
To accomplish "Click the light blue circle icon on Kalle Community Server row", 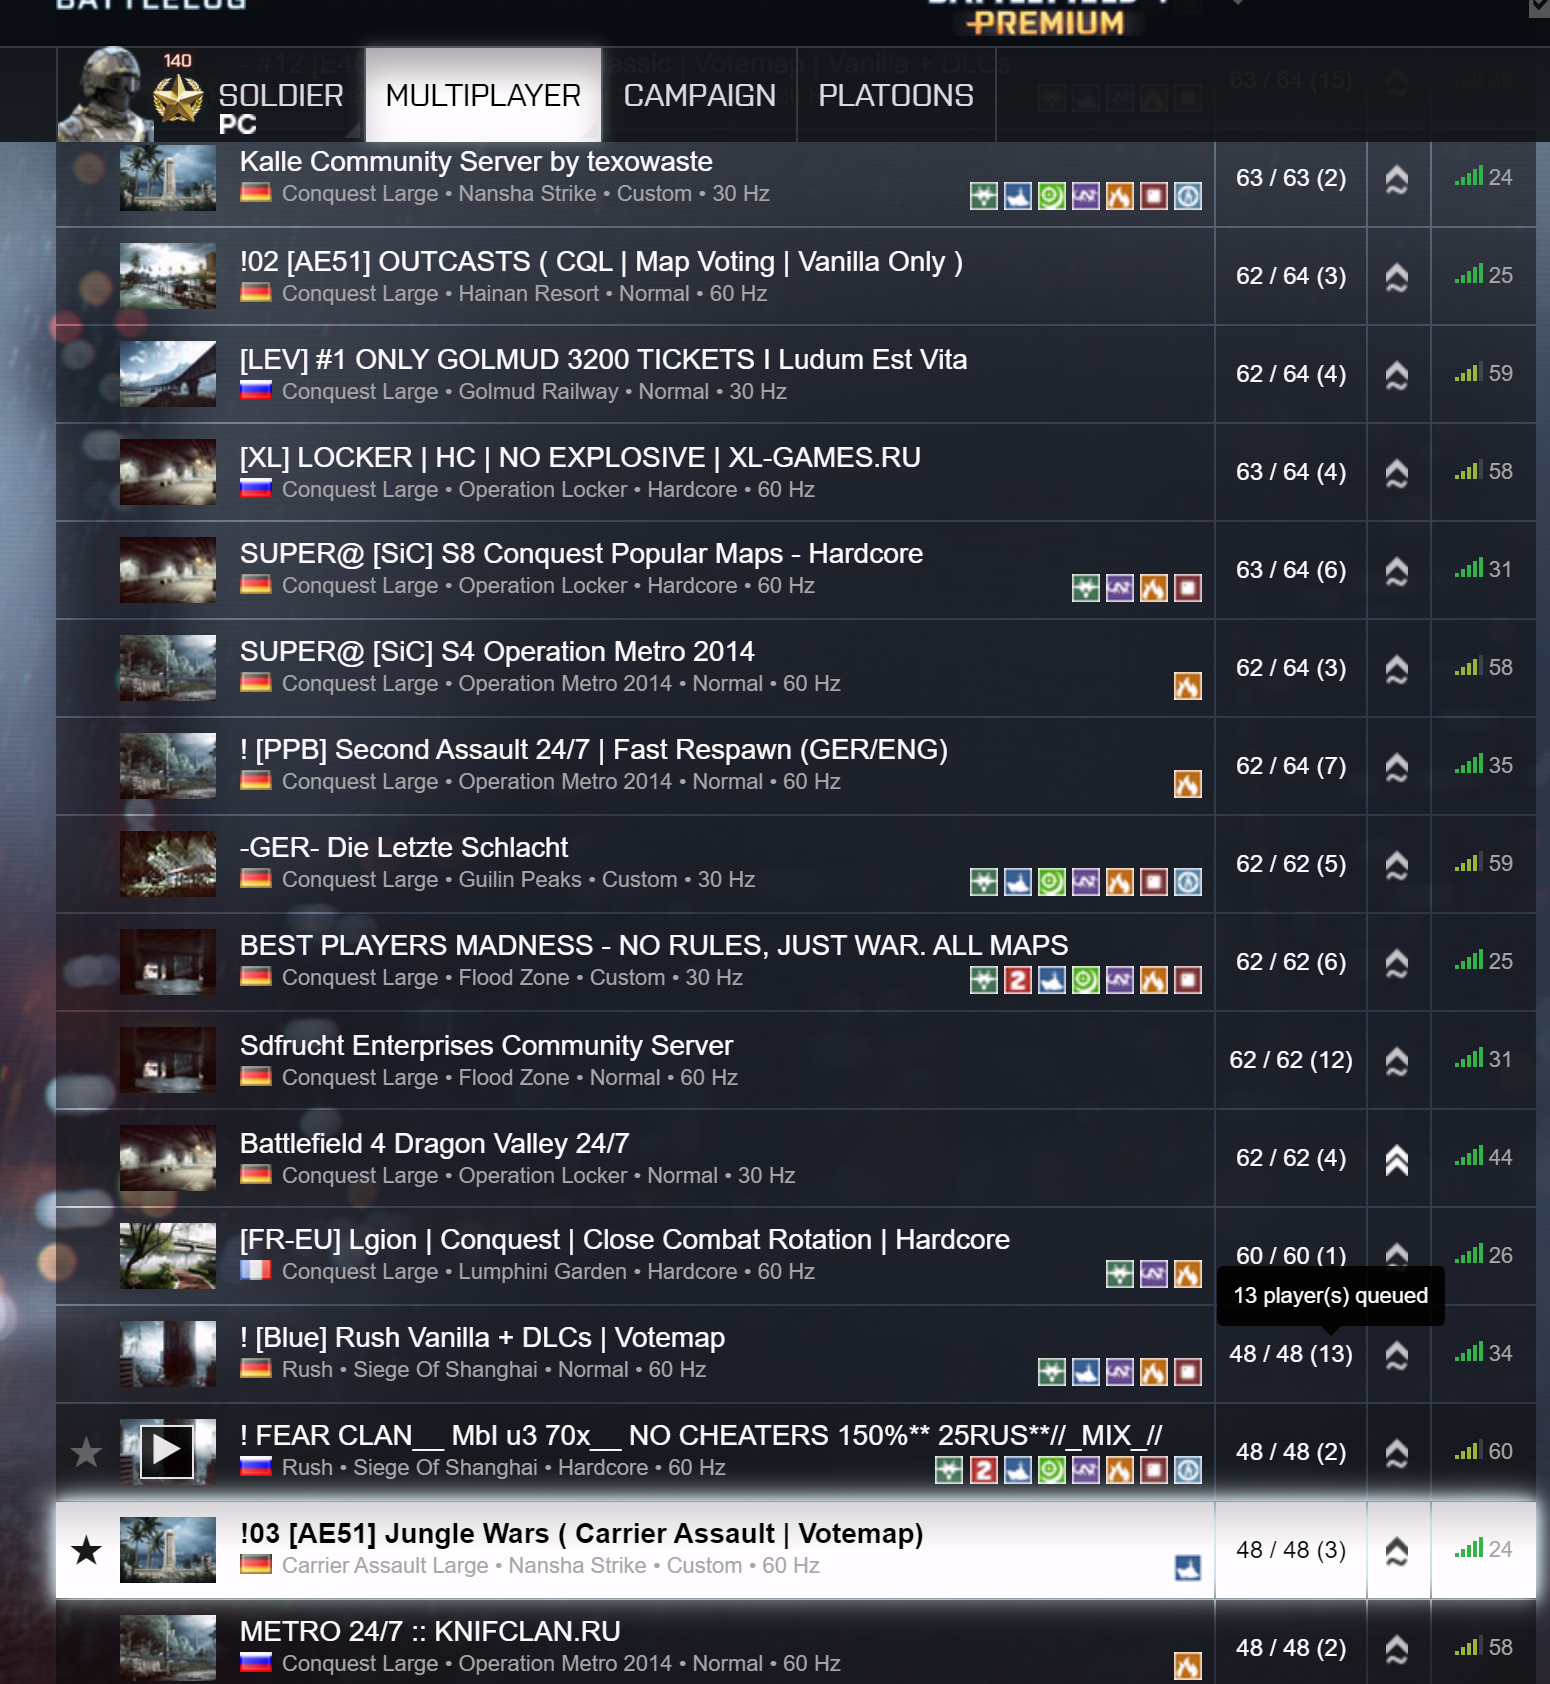I will click(1188, 196).
